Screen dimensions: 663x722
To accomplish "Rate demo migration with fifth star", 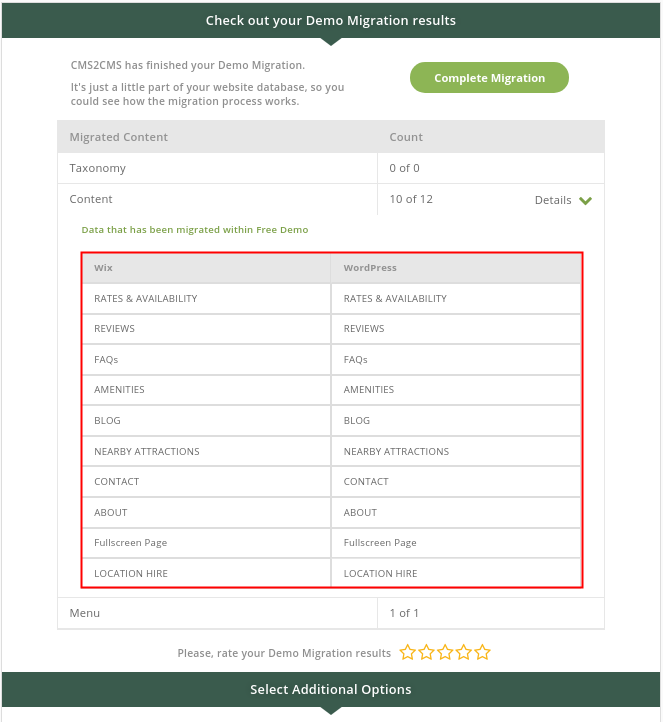I will click(x=482, y=652).
